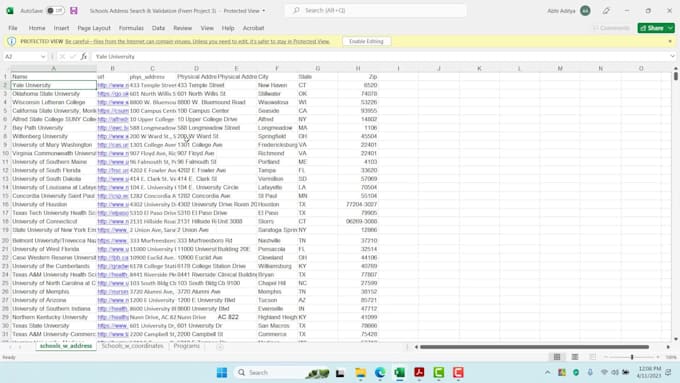The height and width of the screenshot is (383, 680).
Task: Click the purple Save icon
Action: (x=74, y=10)
